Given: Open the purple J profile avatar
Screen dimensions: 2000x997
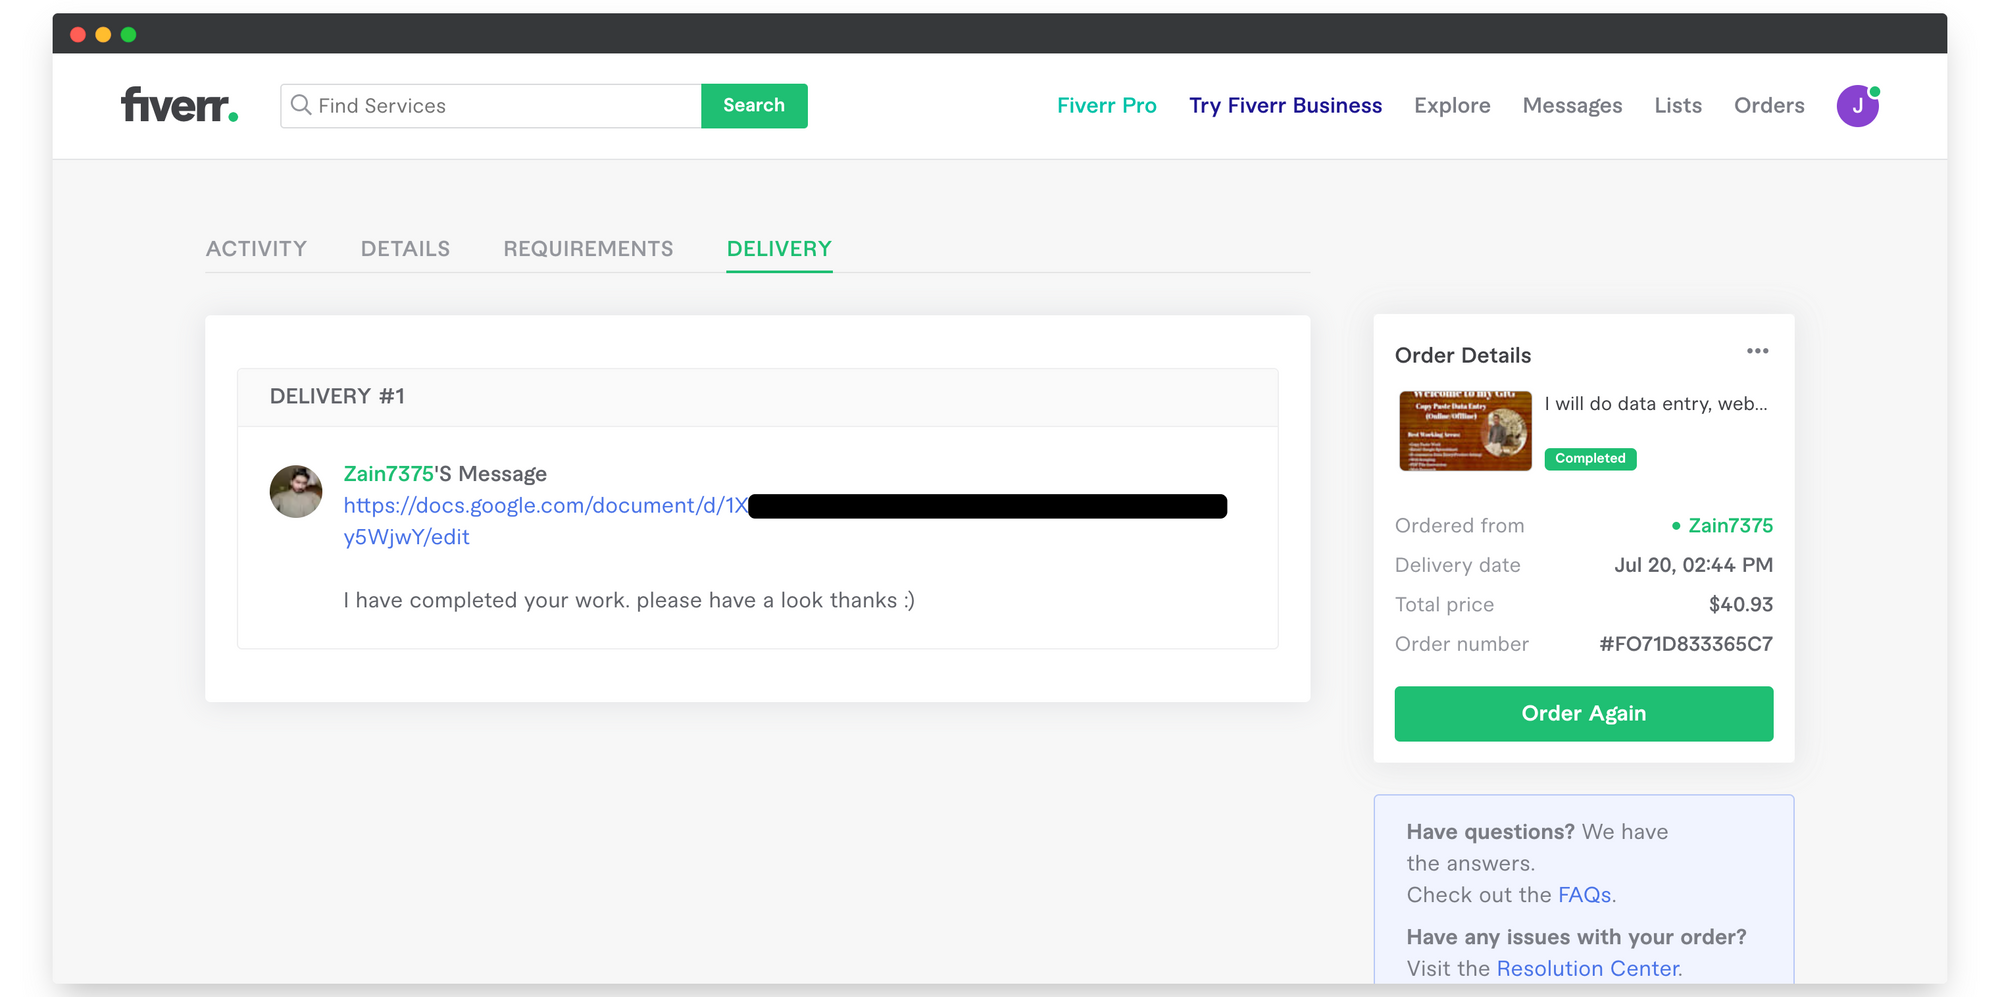Looking at the screenshot, I should (1857, 106).
